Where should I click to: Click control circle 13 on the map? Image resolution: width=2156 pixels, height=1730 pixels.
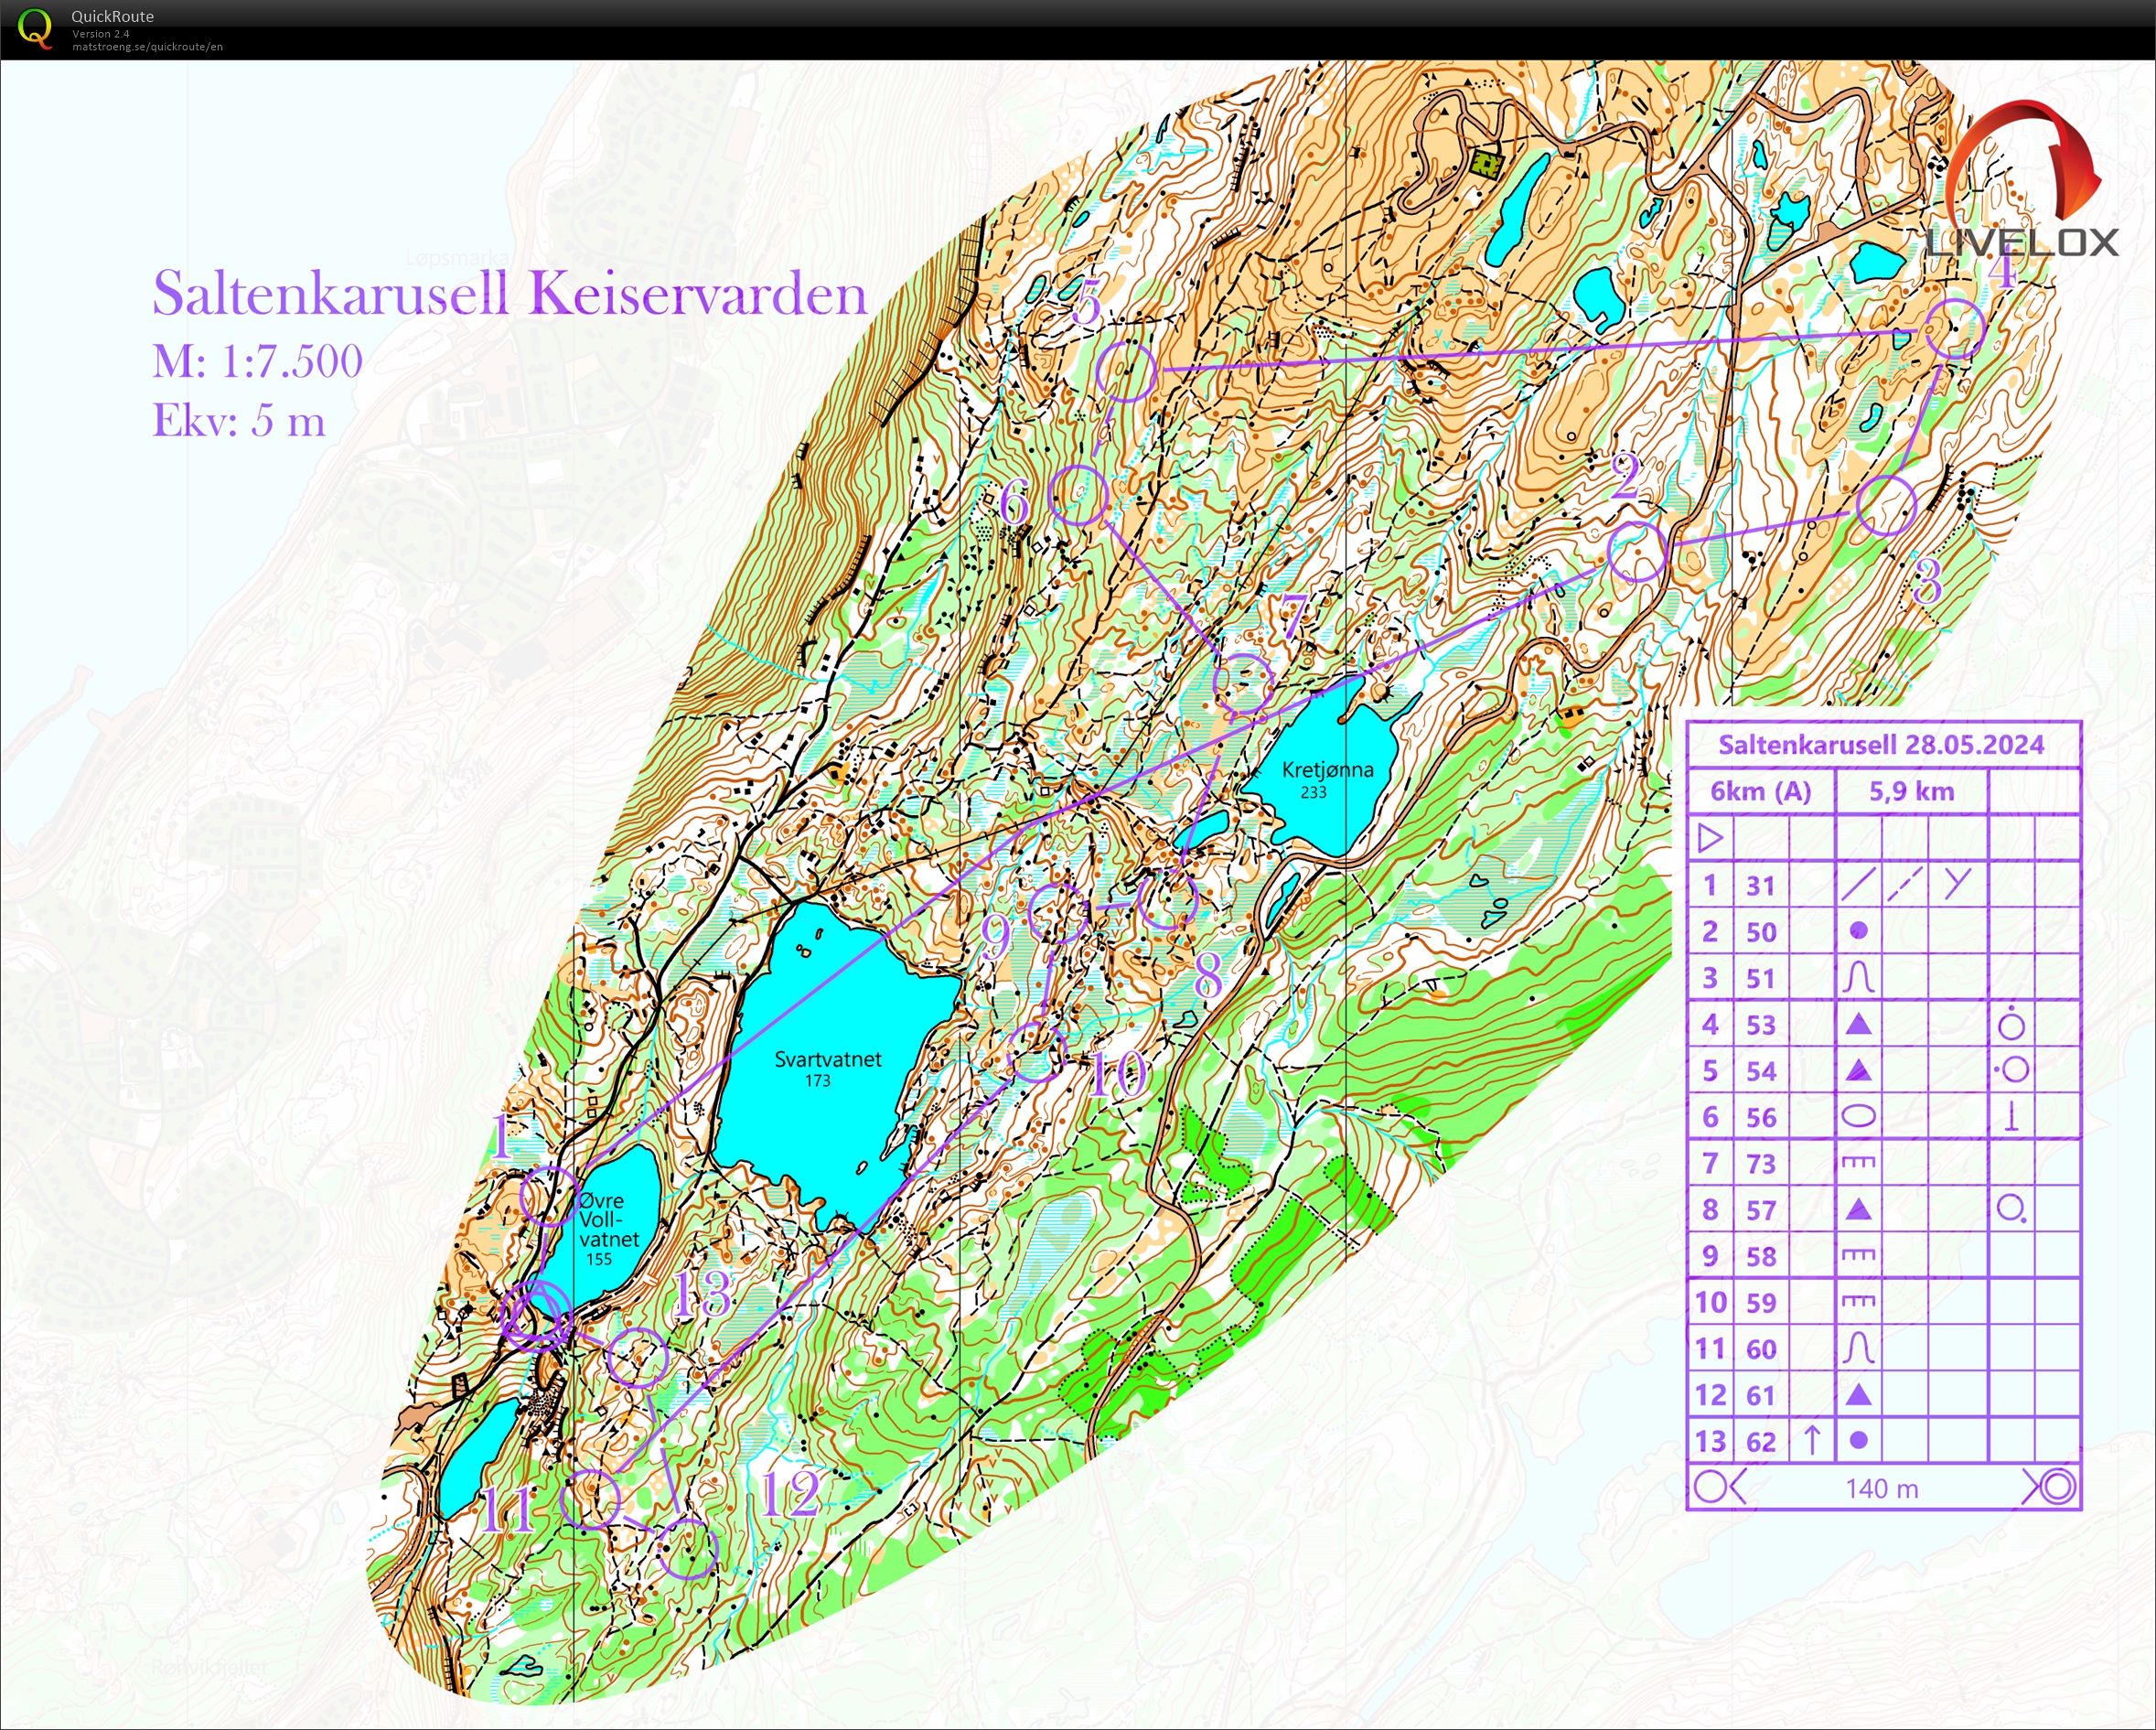click(638, 1357)
